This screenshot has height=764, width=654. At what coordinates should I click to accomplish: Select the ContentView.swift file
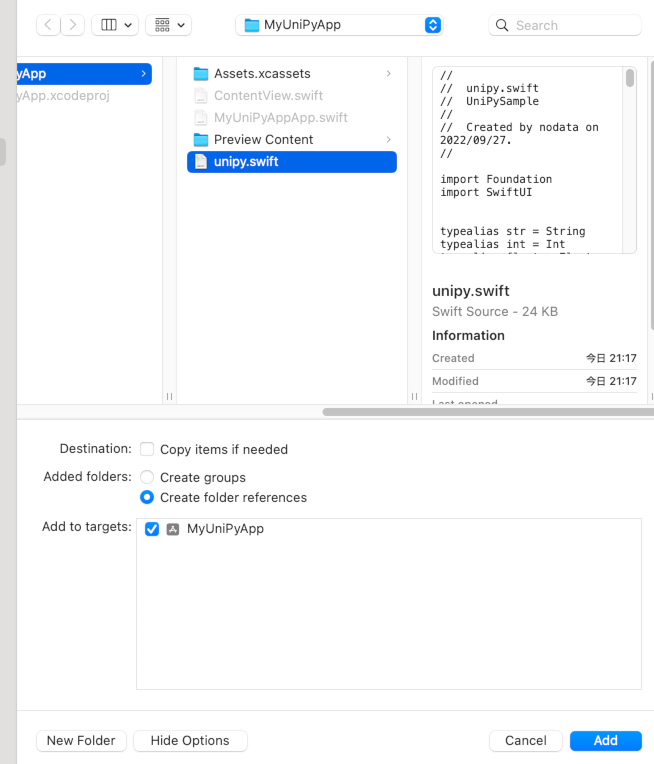268,96
